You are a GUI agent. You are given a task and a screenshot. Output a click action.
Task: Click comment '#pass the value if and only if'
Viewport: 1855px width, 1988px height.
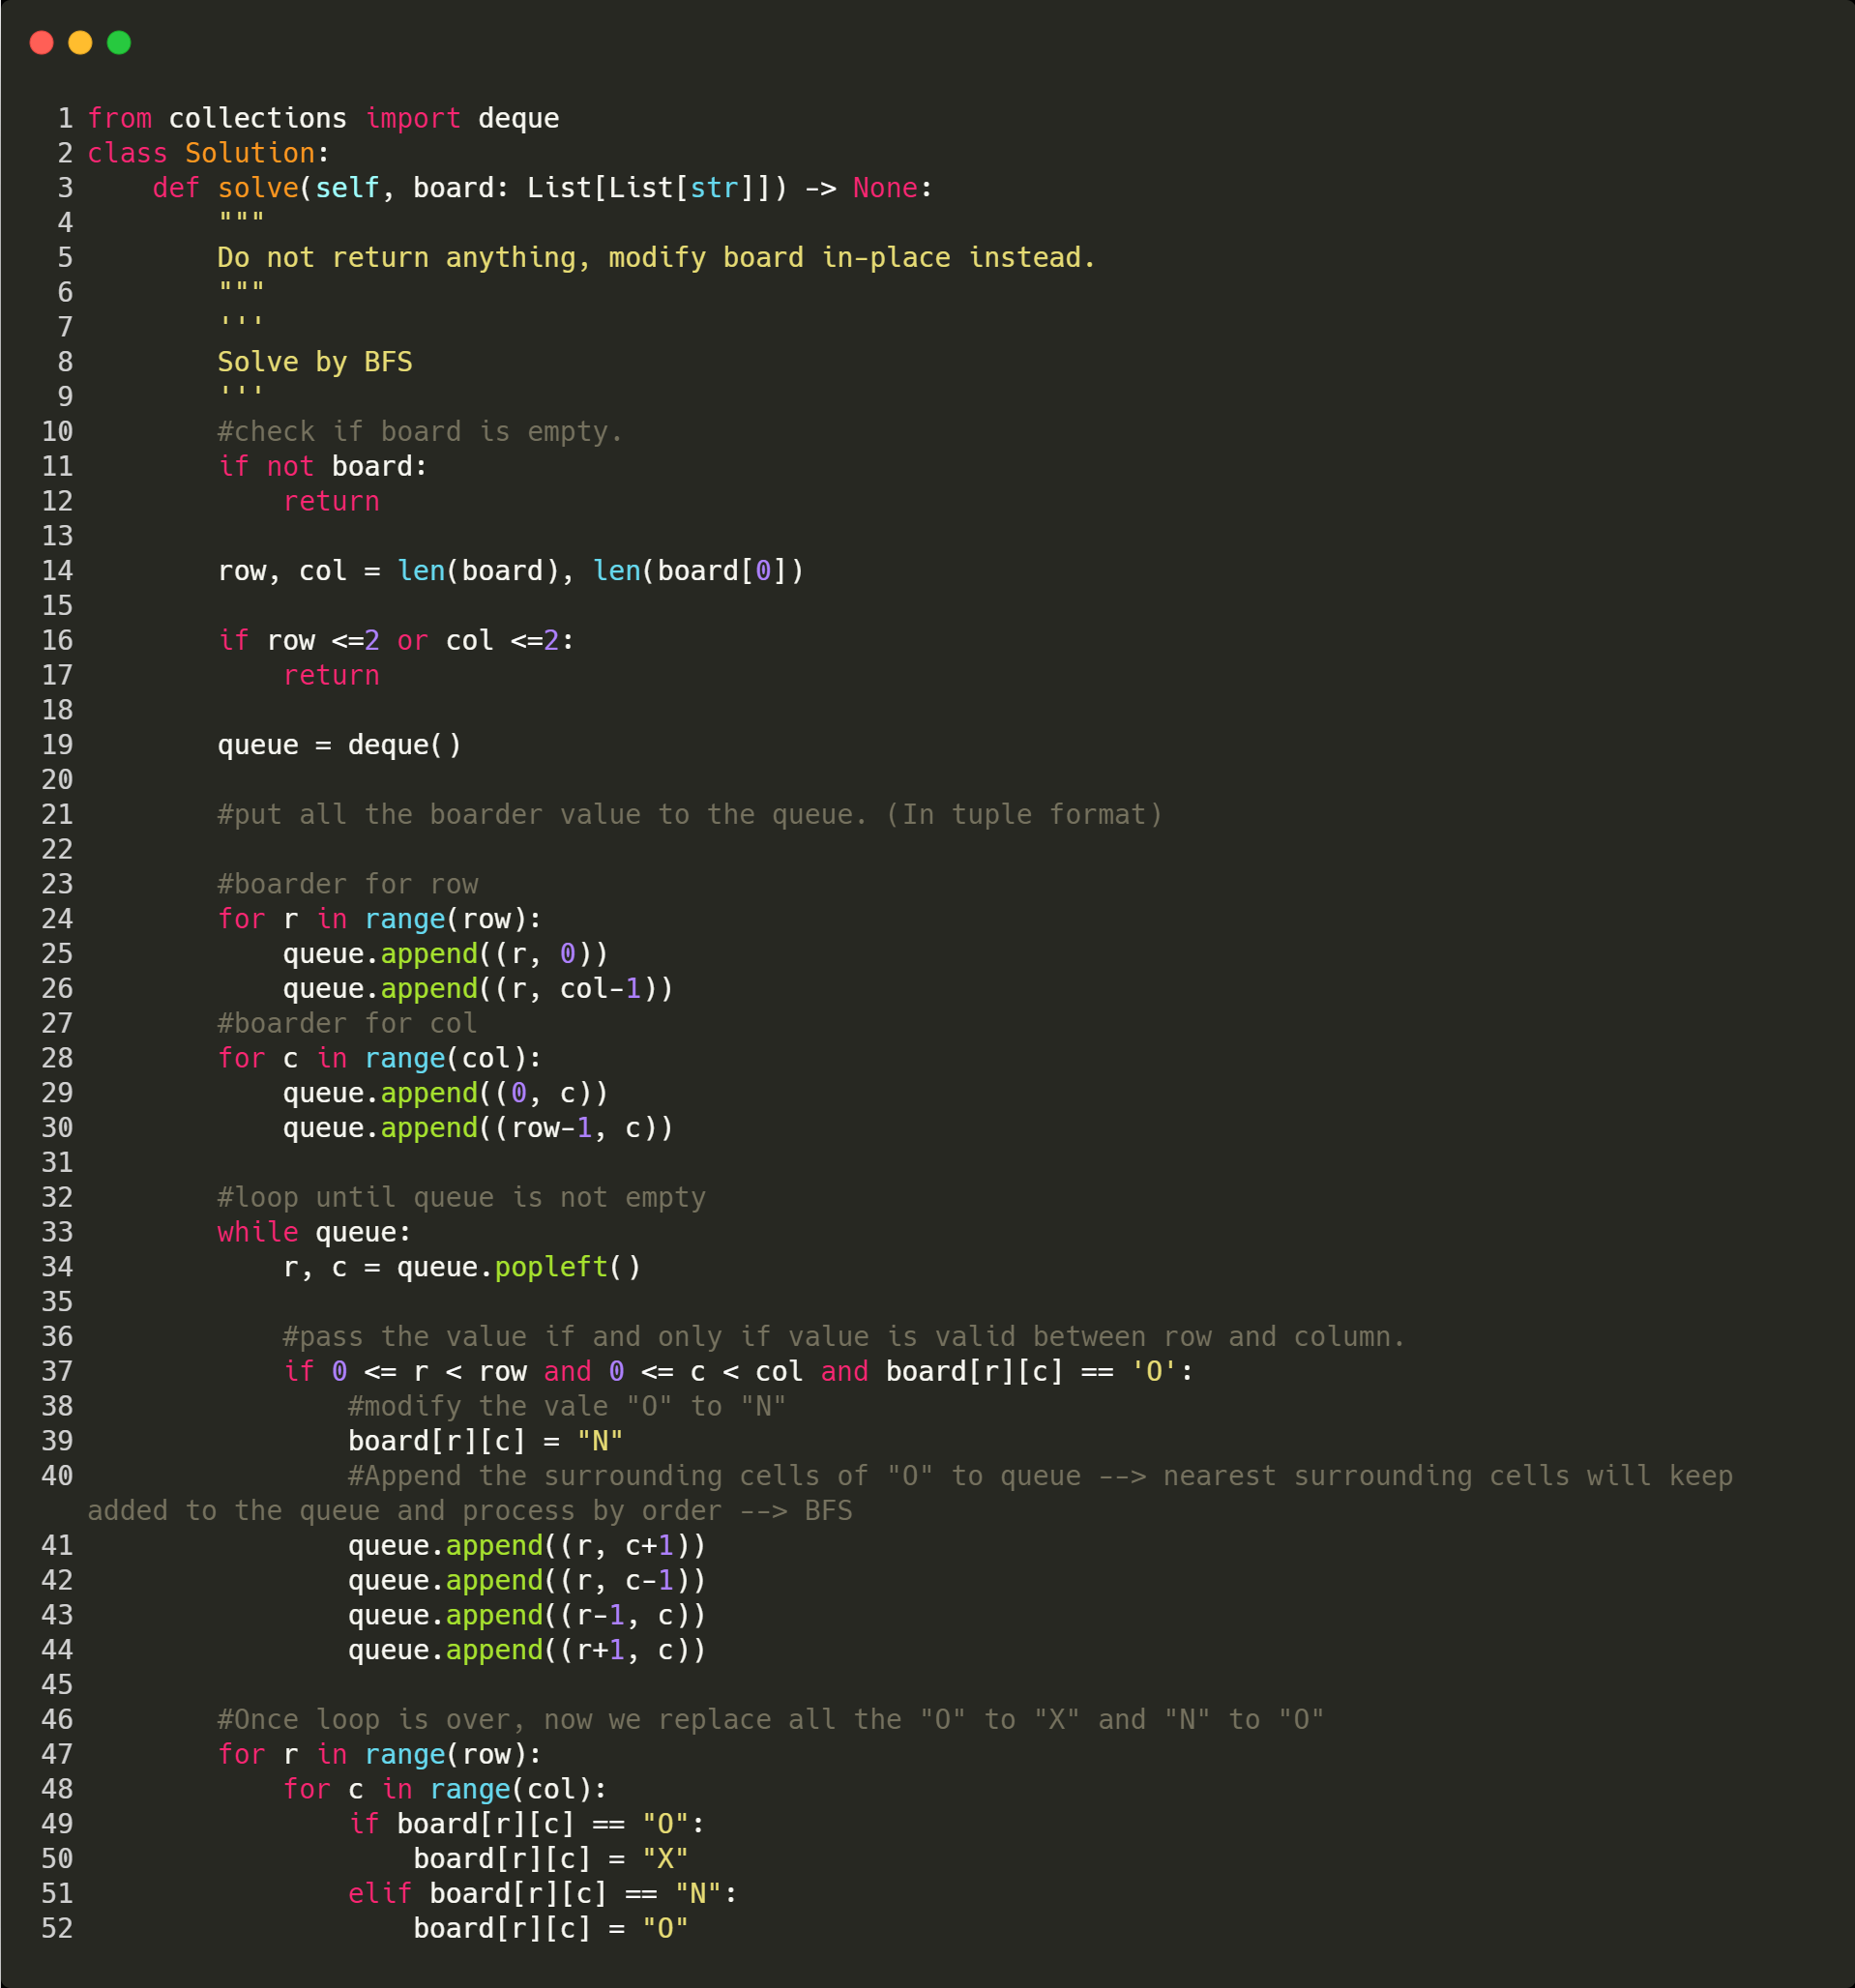coord(844,1336)
